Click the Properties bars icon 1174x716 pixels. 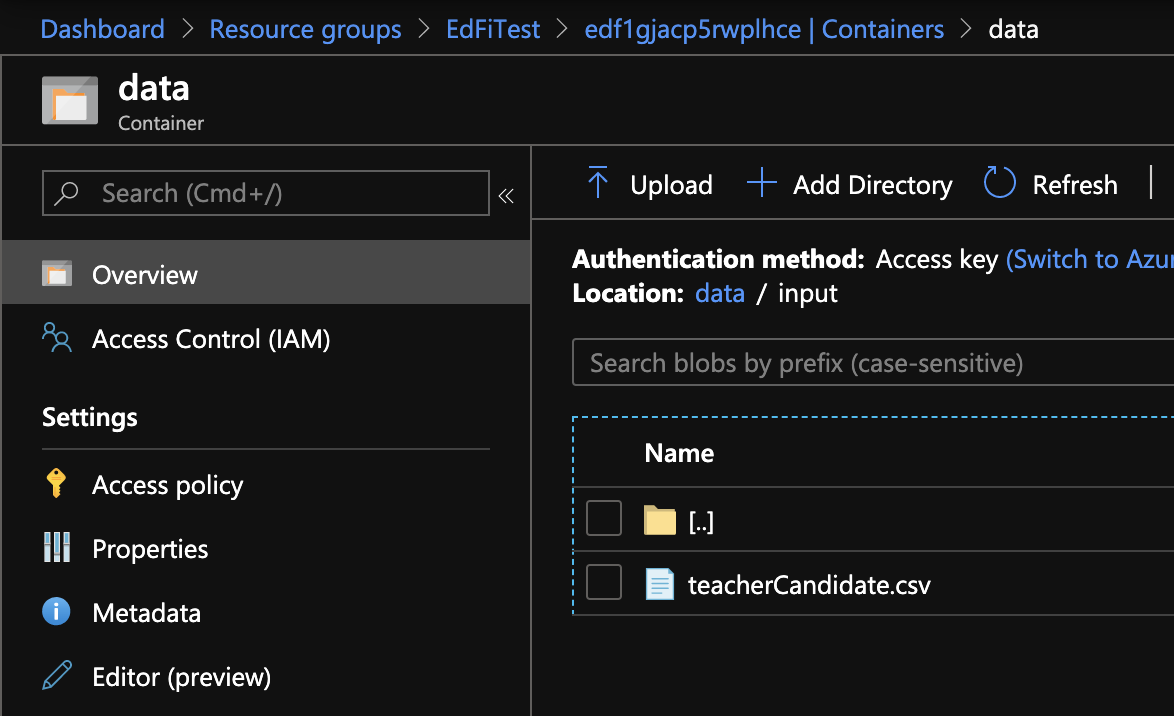(56, 549)
